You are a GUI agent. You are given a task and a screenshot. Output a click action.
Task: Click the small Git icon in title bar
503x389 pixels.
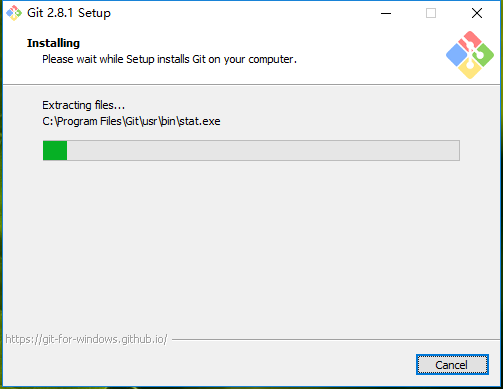point(14,13)
